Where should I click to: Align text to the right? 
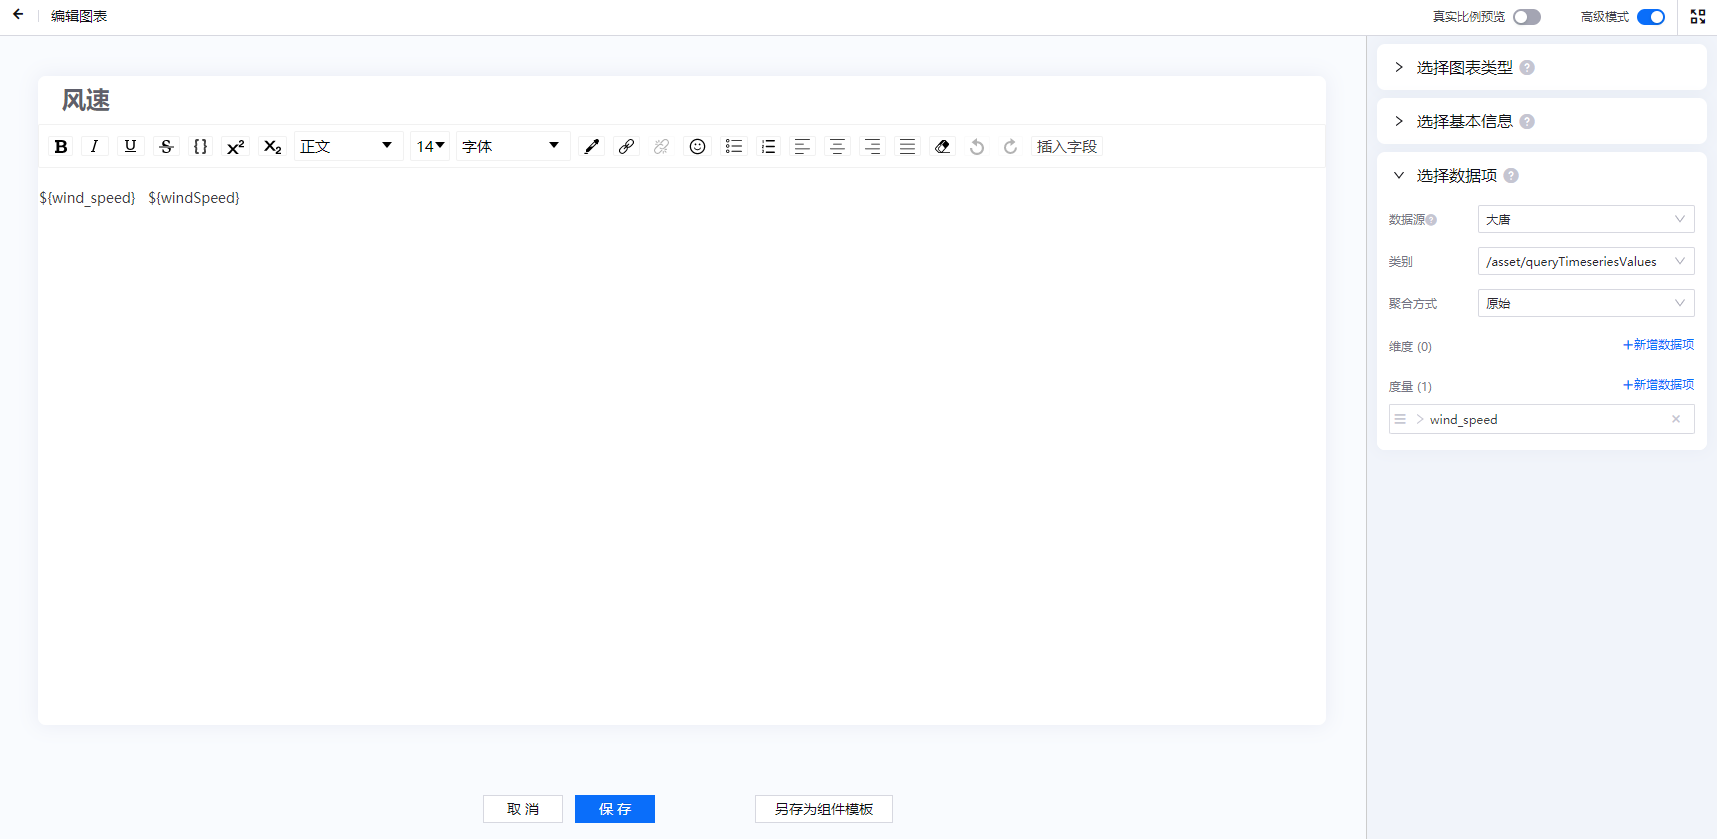pyautogui.click(x=872, y=147)
